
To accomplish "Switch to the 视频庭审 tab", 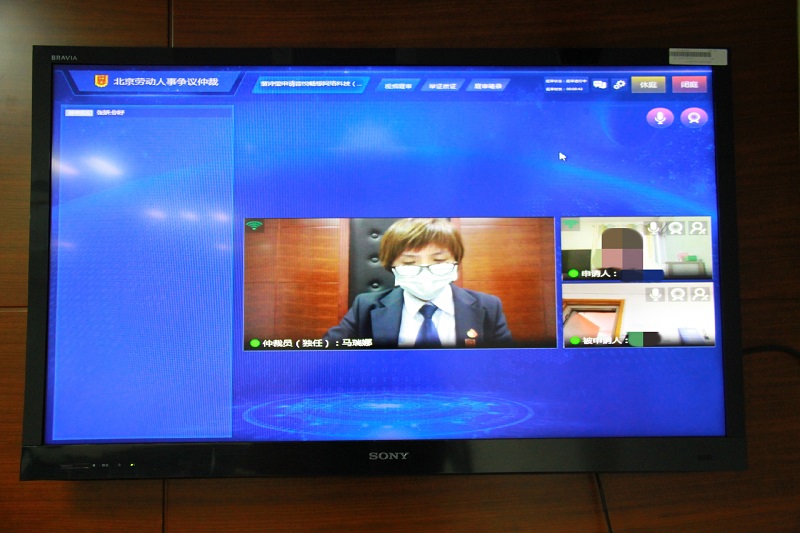I will [398, 86].
